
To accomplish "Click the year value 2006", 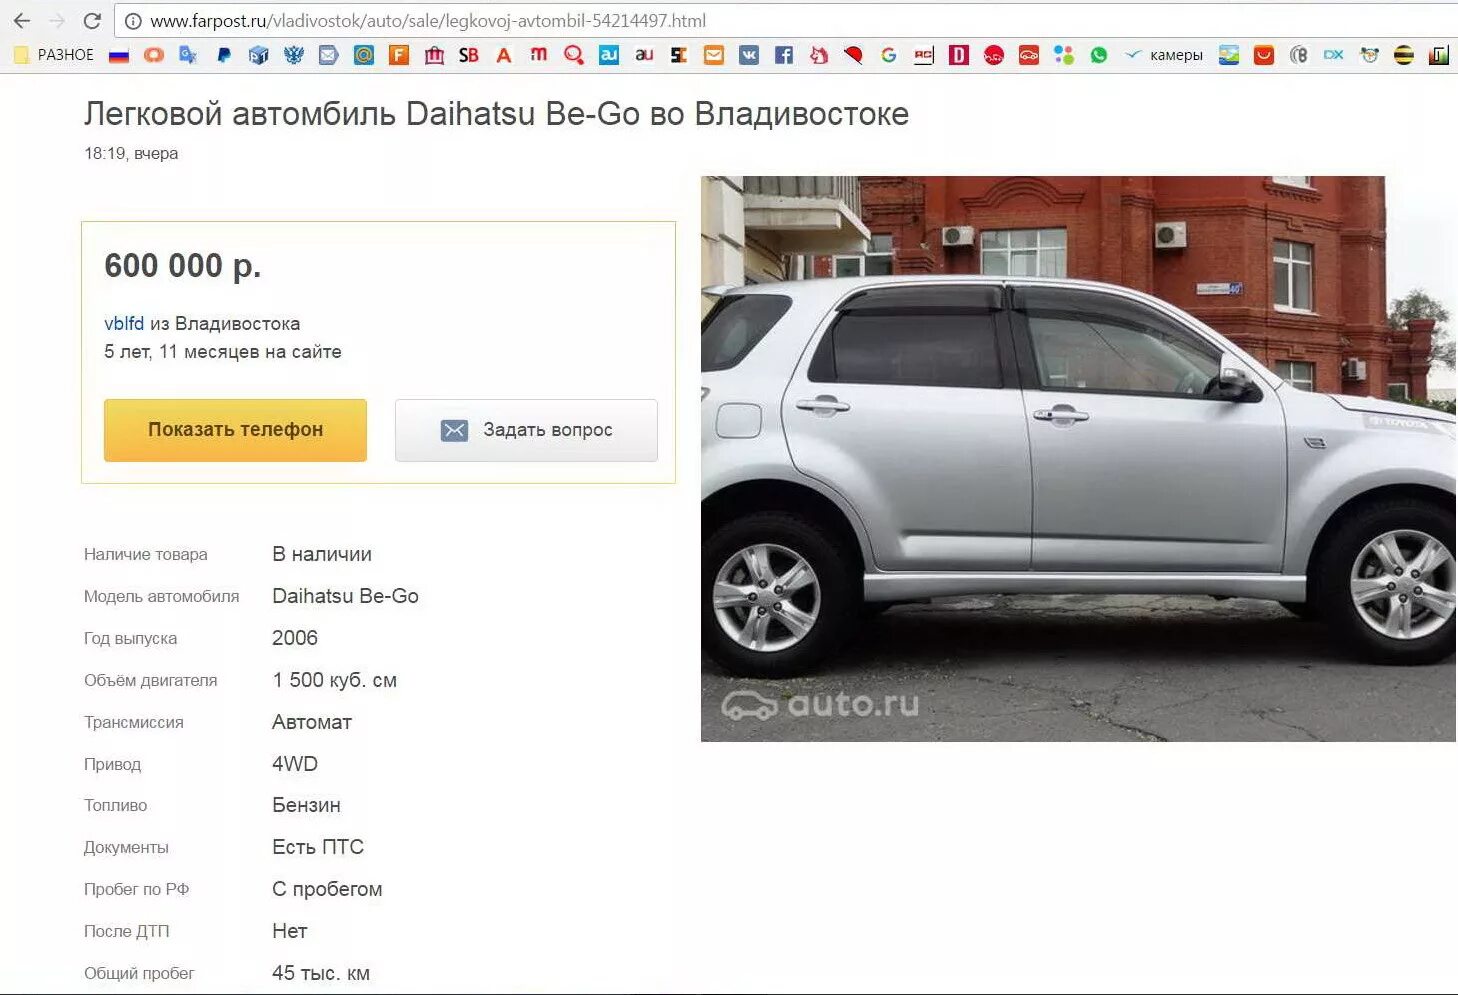I will [x=295, y=638].
